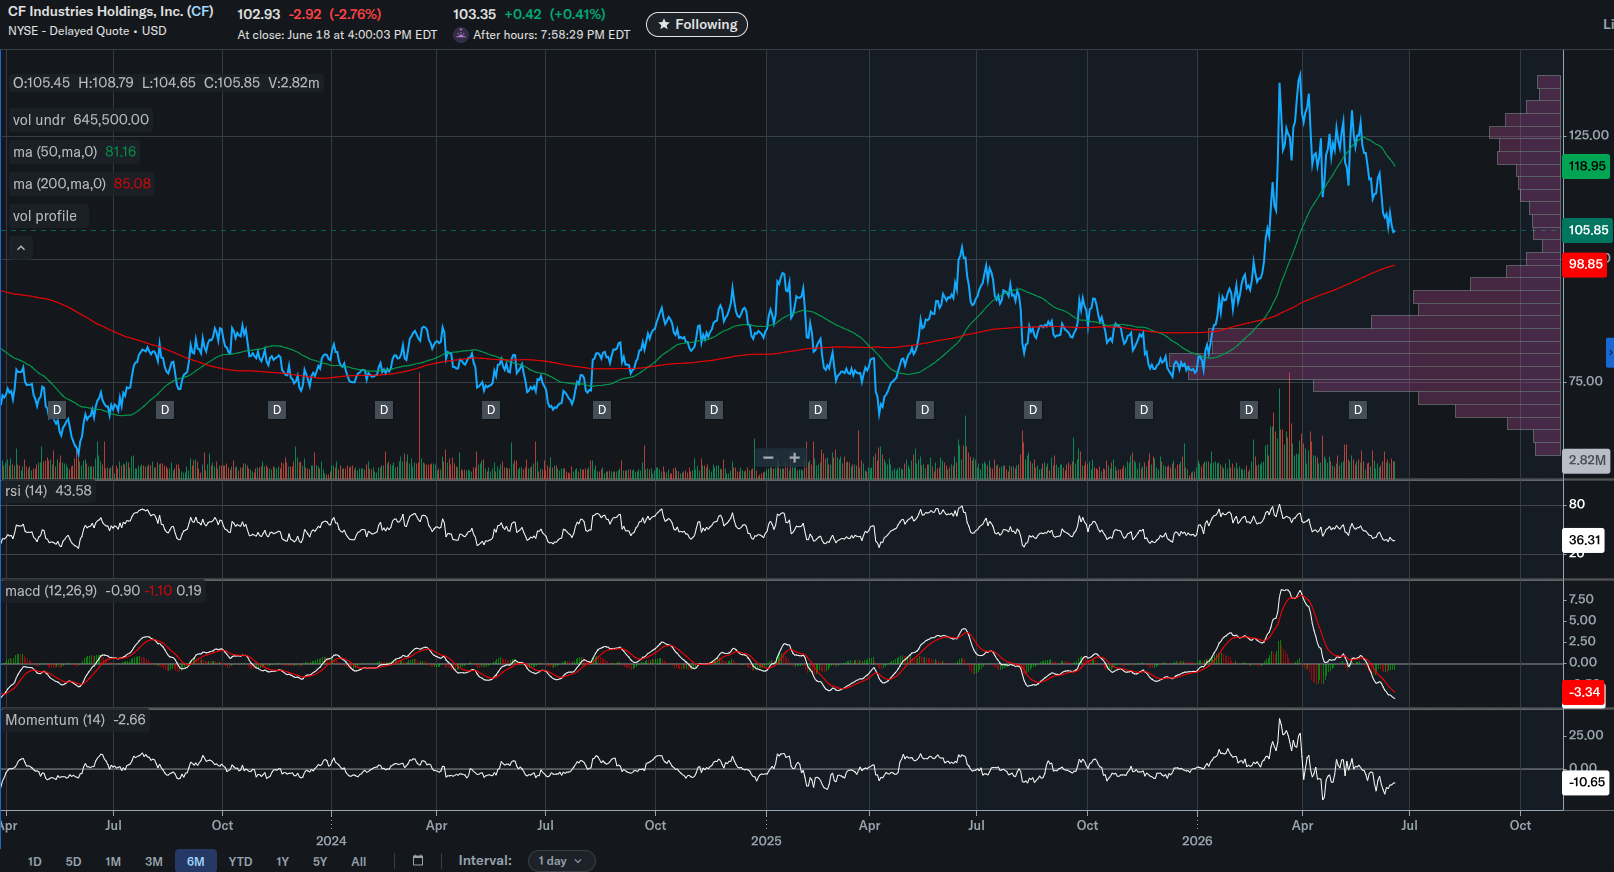The height and width of the screenshot is (872, 1614).
Task: Click the last dividend marker near April 2026
Action: pos(1358,410)
